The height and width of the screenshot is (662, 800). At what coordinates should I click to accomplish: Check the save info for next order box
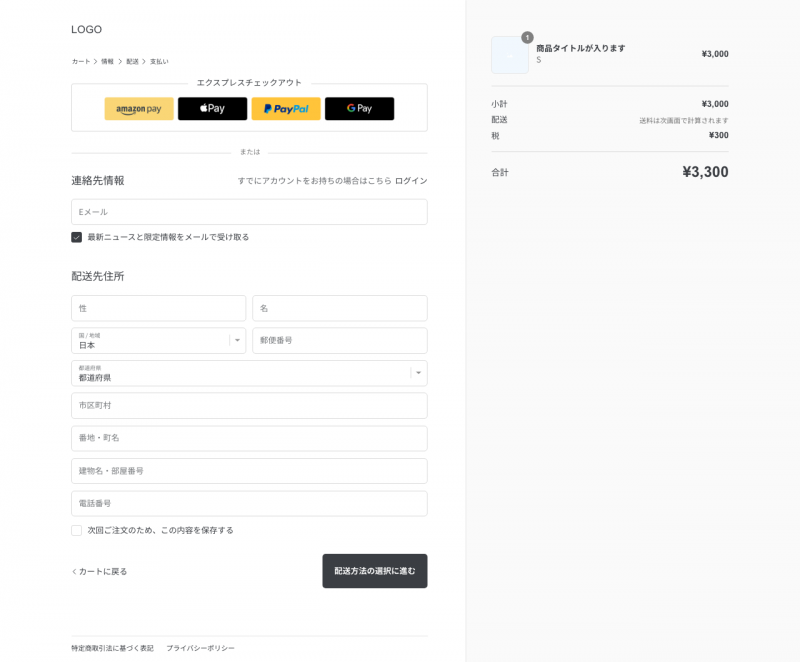[77, 530]
